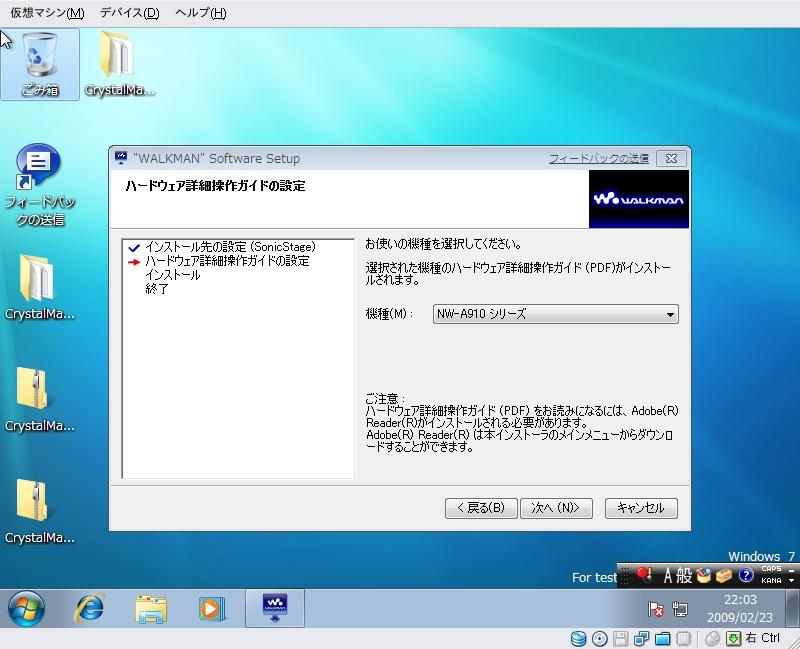
Task: Select the open CrystalMa... folder below feedback shortcut
Action: pos(40,288)
